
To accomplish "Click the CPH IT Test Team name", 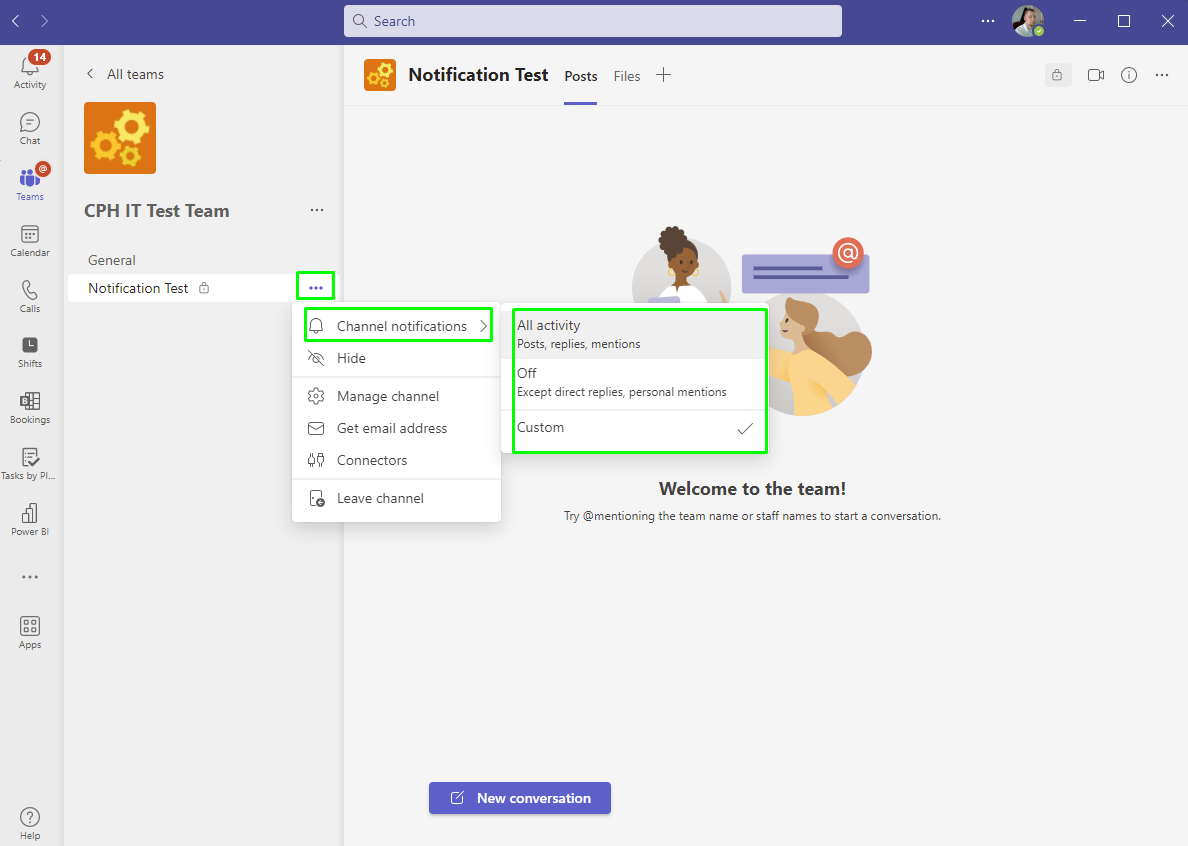I will pos(157,211).
